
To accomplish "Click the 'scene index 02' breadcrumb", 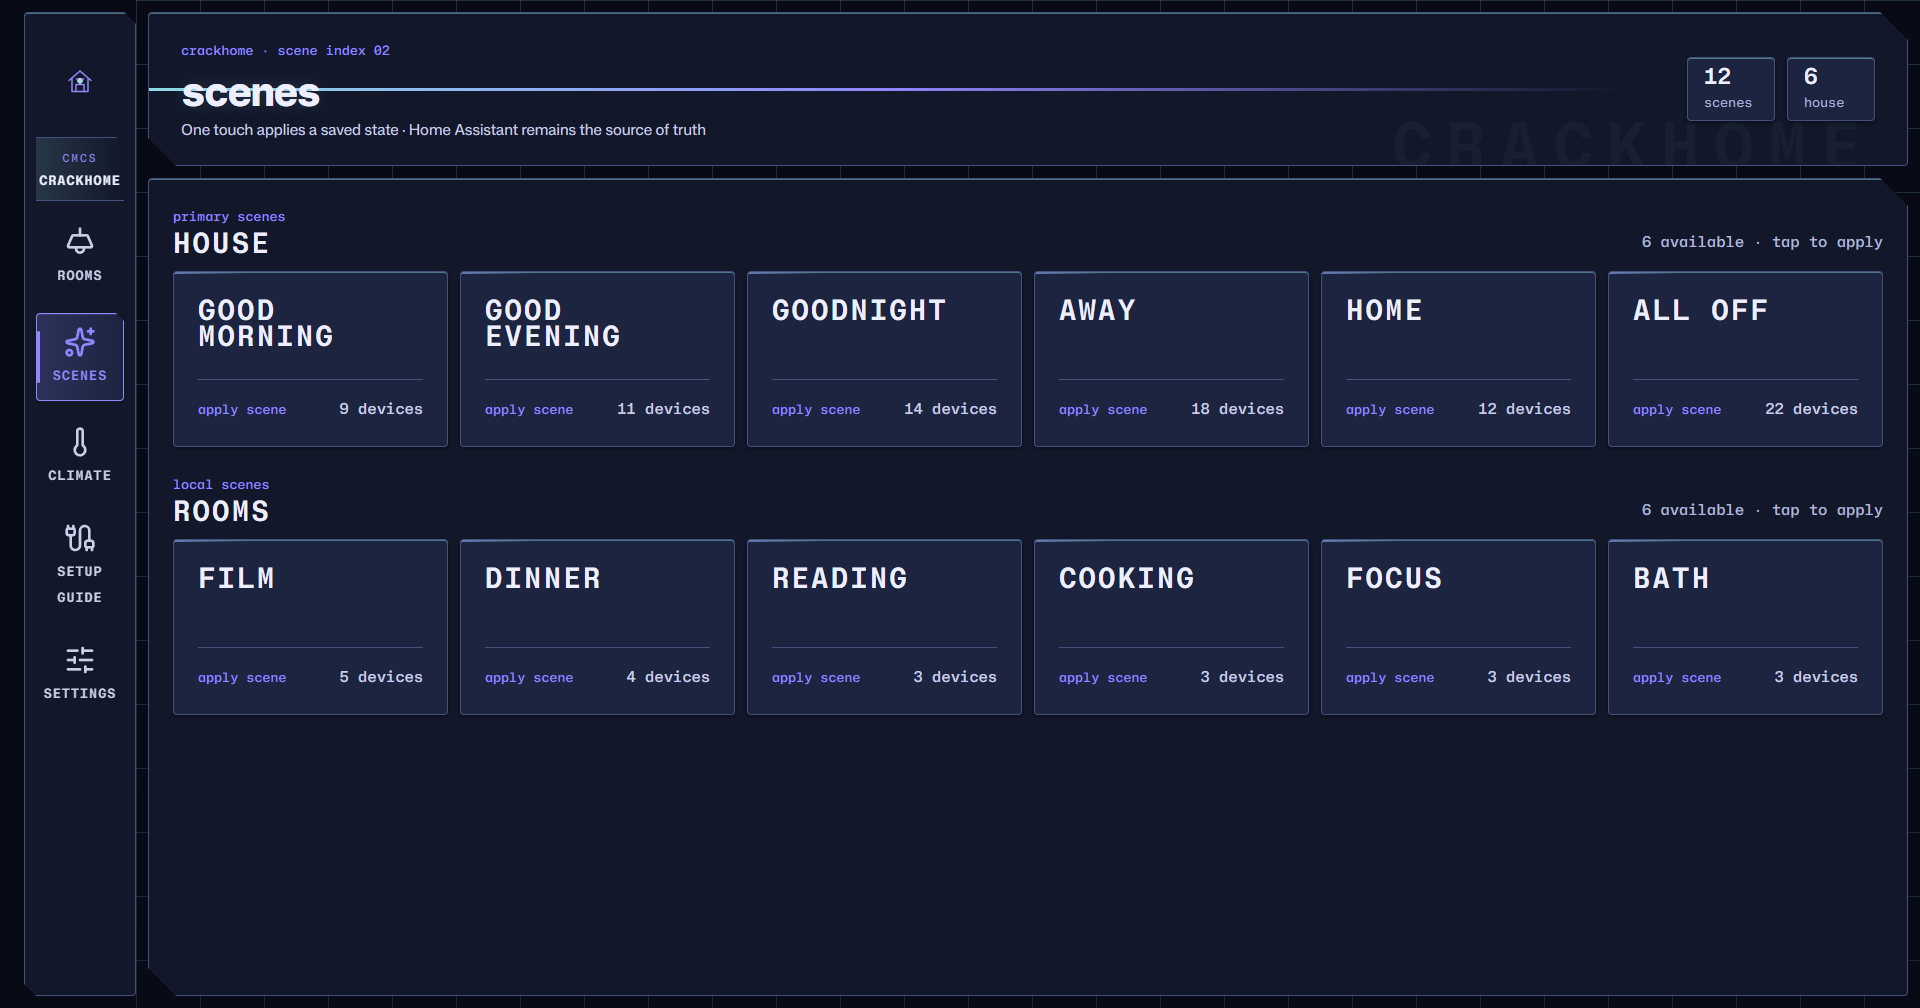I will (333, 51).
